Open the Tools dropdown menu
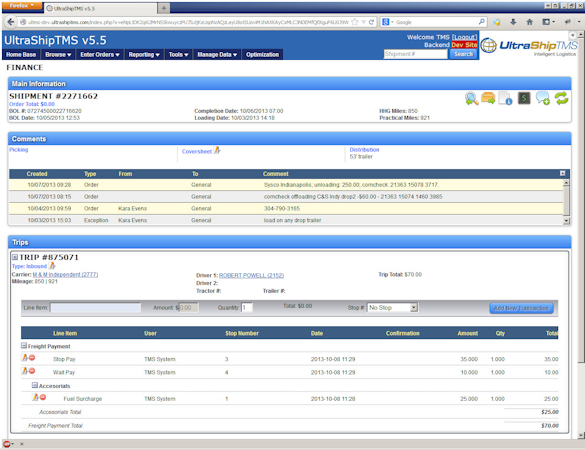This screenshot has height=450, width=585. coord(178,54)
